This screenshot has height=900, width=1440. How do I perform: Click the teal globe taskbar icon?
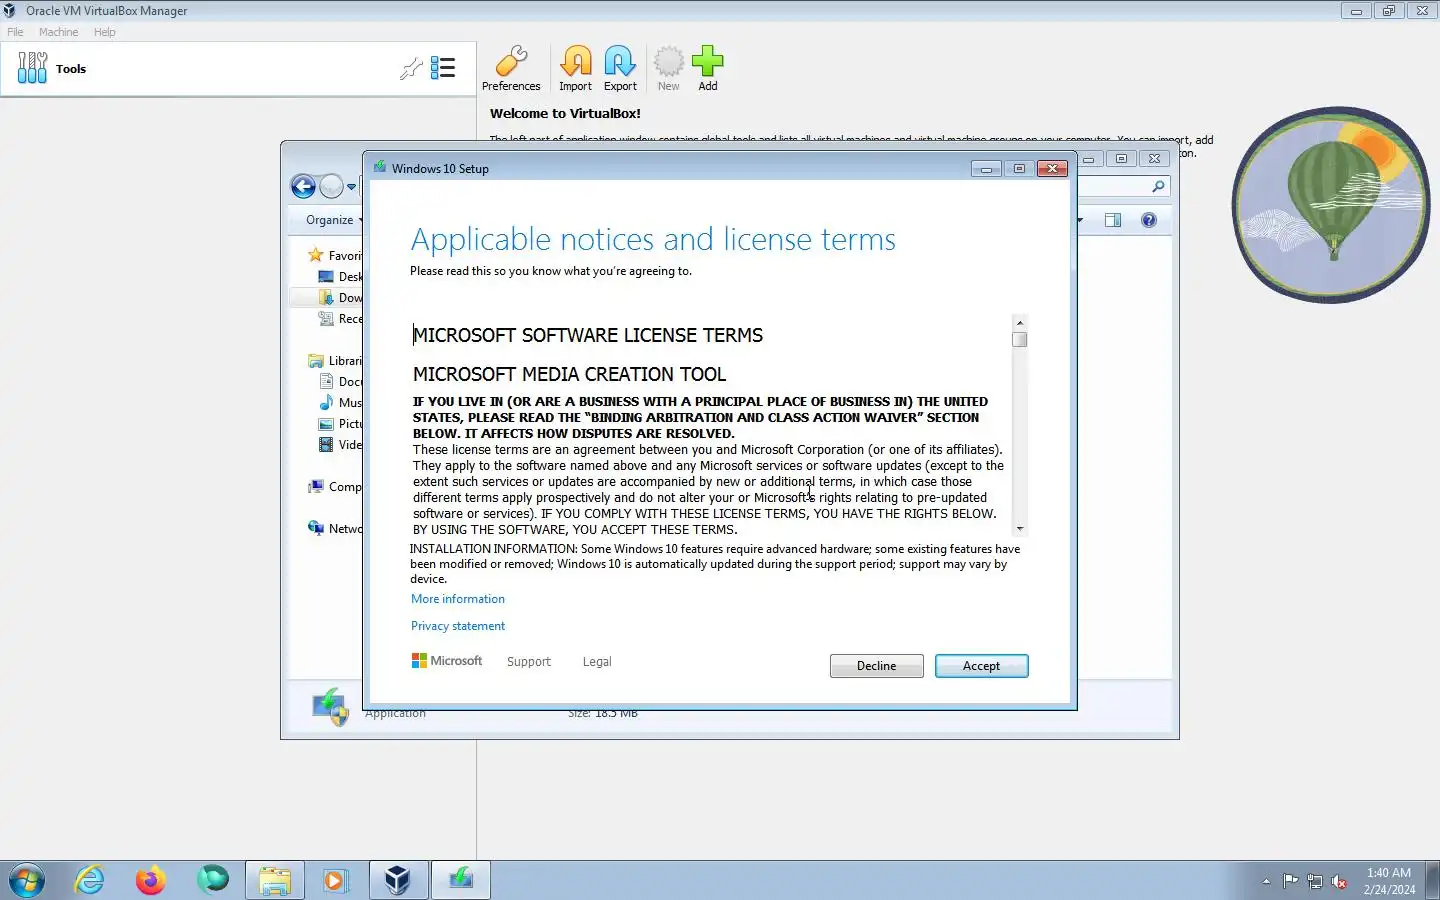pyautogui.click(x=212, y=880)
